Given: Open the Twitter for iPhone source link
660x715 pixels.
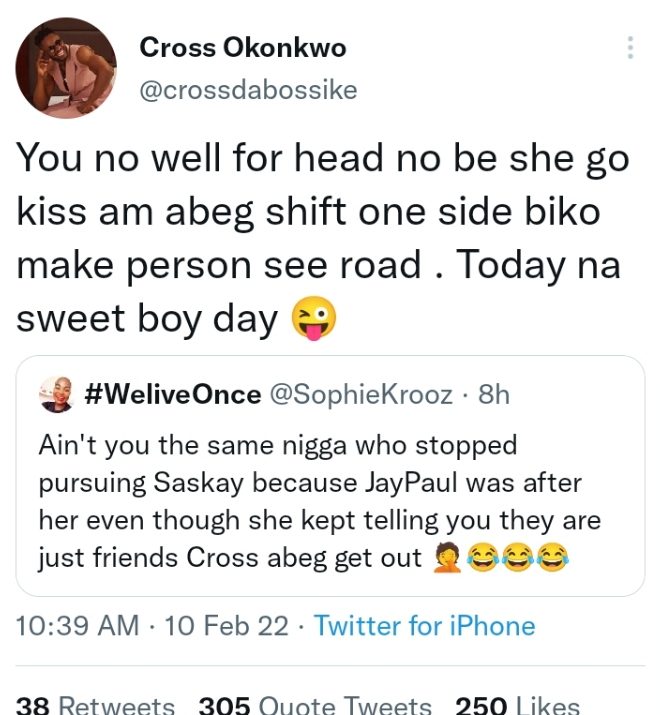Looking at the screenshot, I should coord(424,626).
